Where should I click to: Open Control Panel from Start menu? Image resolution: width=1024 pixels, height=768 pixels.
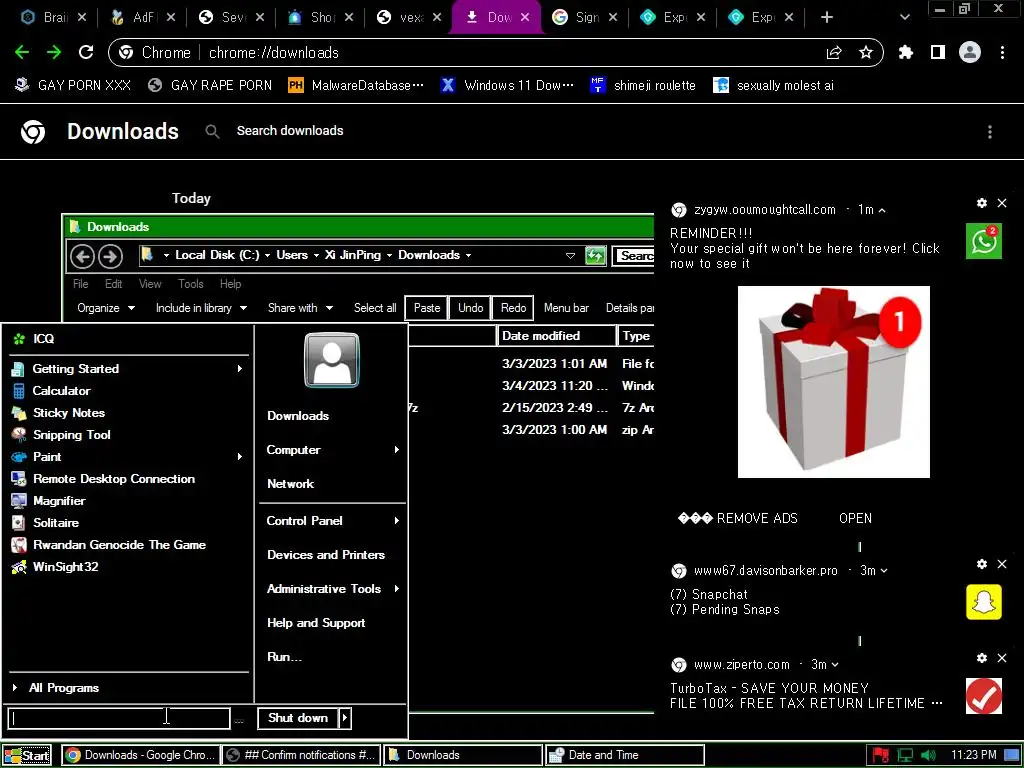coord(304,520)
